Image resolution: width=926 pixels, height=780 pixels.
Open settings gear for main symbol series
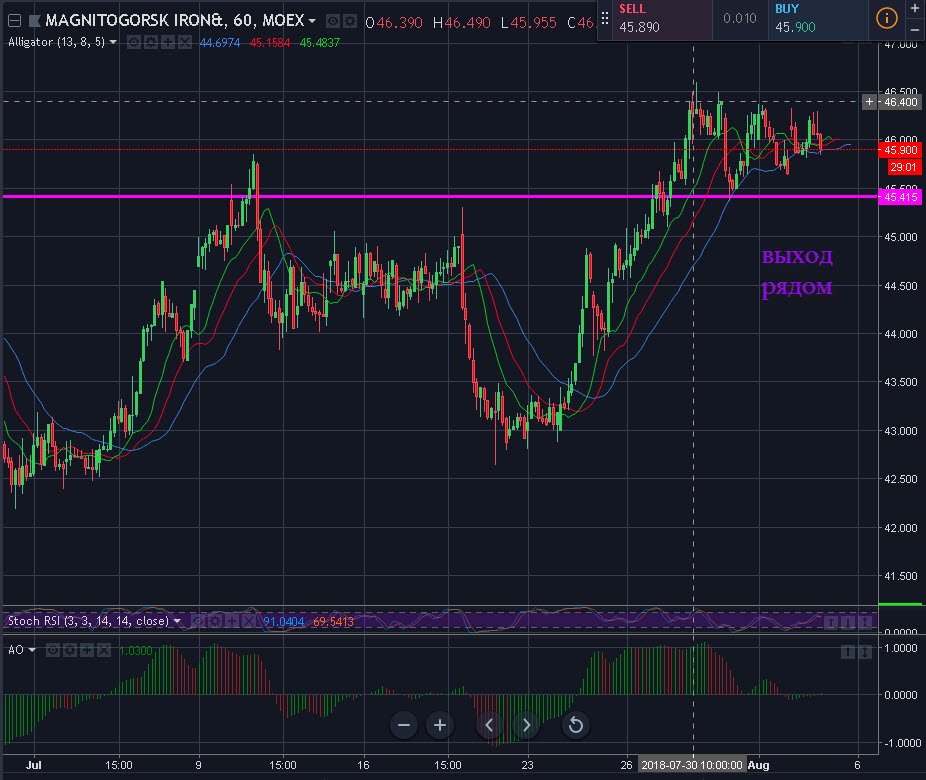click(350, 22)
